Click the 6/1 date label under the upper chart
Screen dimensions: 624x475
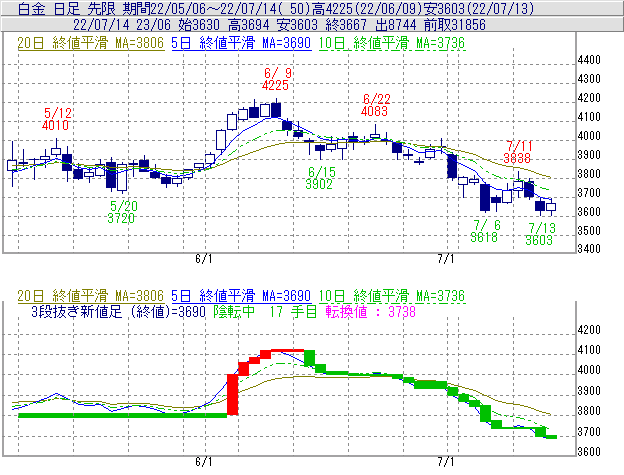[203, 259]
